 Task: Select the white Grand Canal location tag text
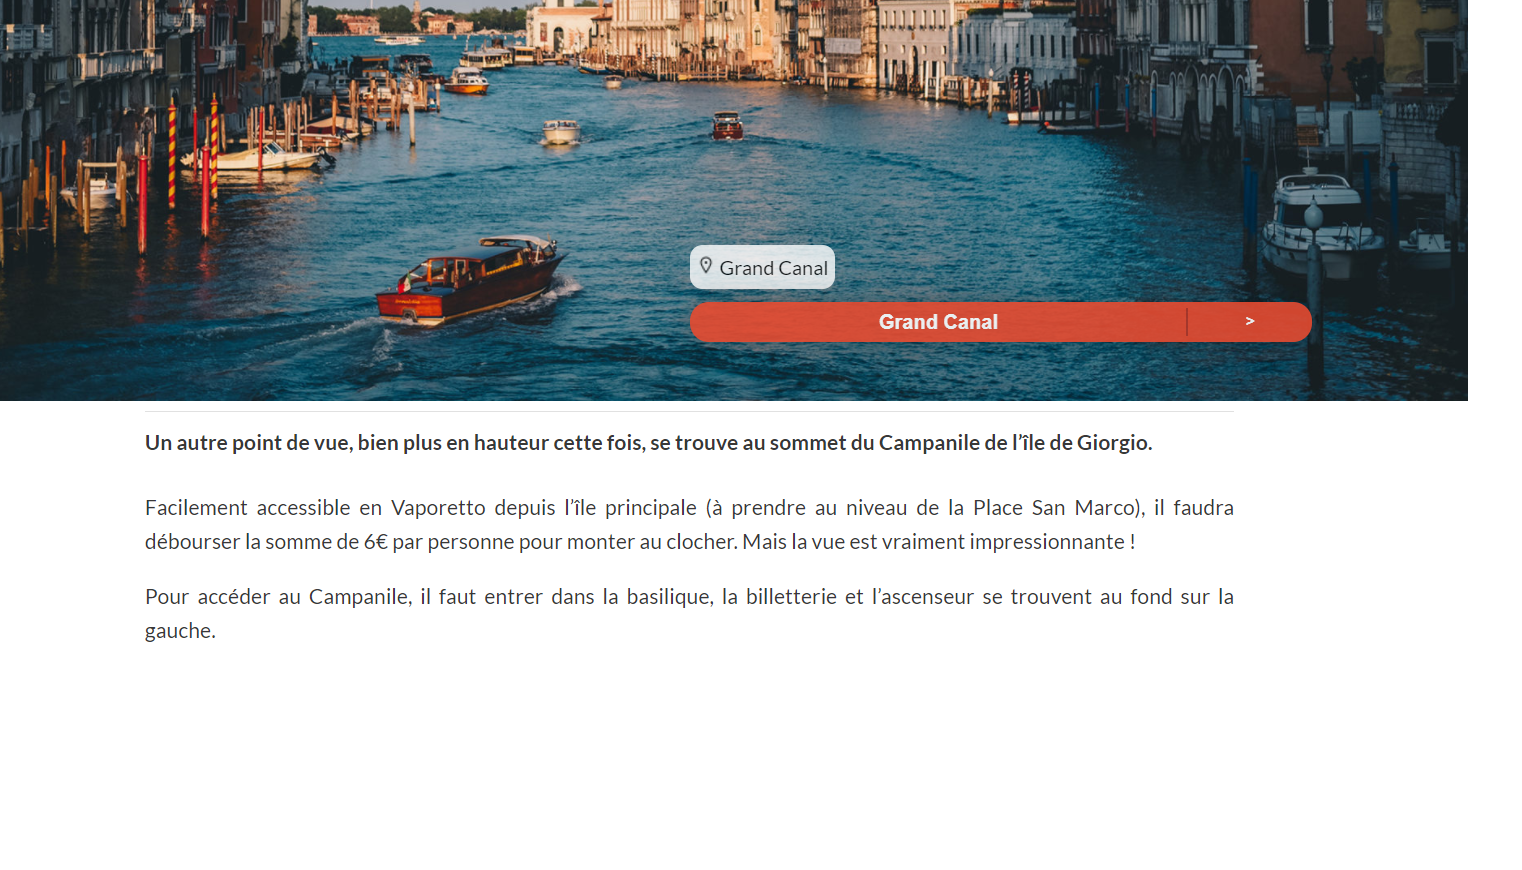tap(773, 268)
